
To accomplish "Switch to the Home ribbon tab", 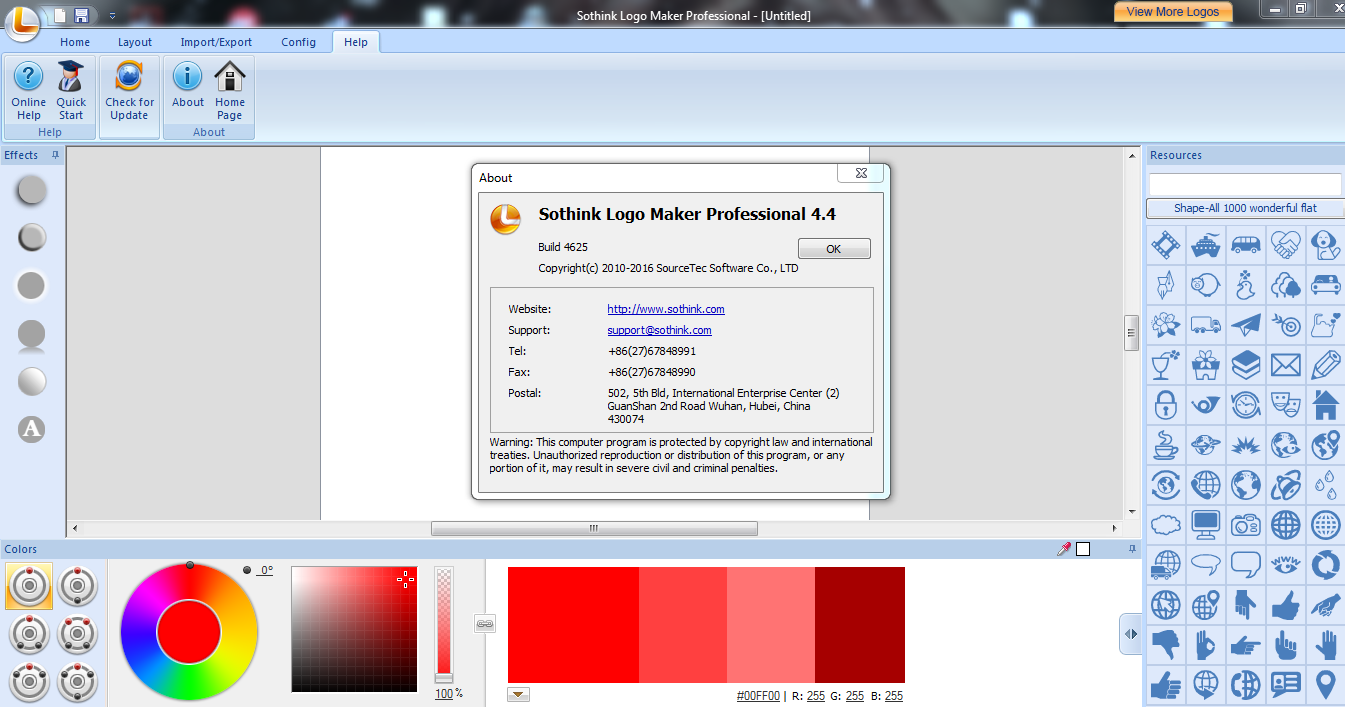I will click(75, 42).
